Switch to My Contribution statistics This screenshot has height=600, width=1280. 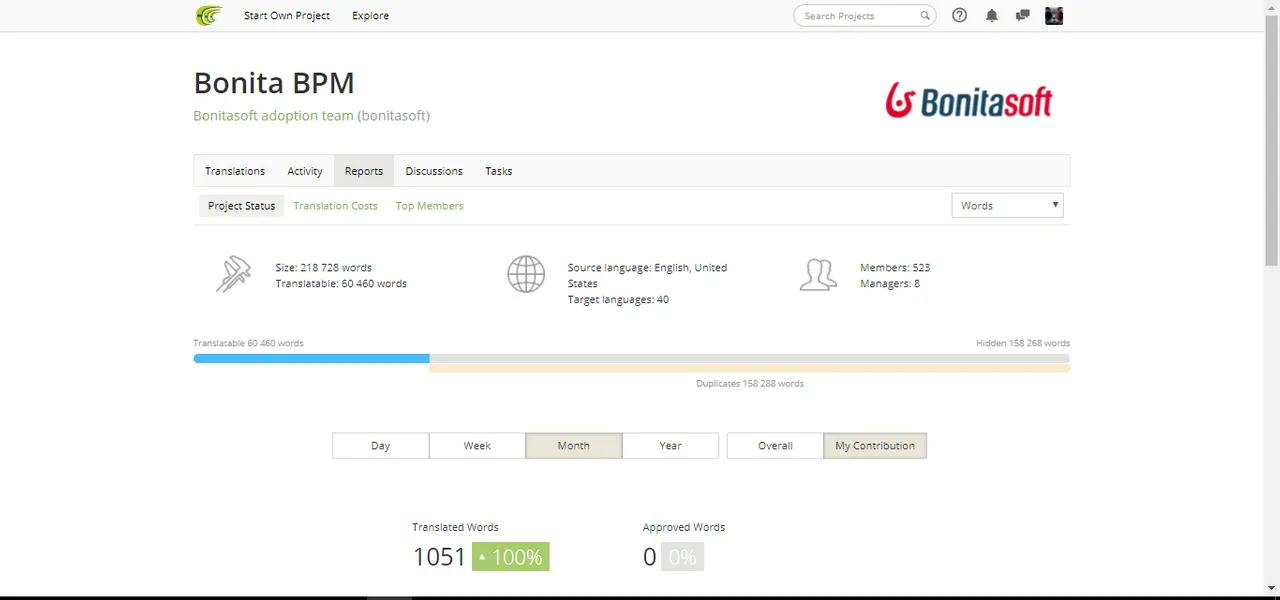[875, 445]
